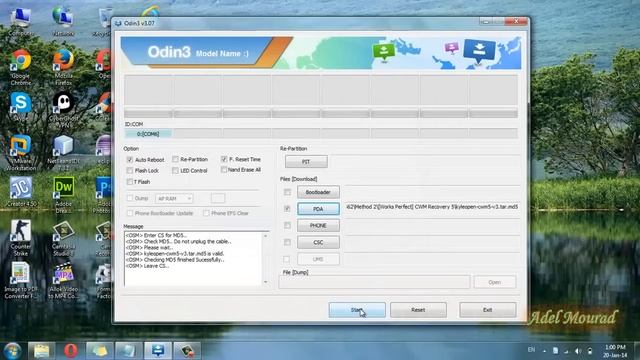Screen dimensions: 640x360
Task: Tick the Bootloader file checkbox
Action: [x=287, y=192]
